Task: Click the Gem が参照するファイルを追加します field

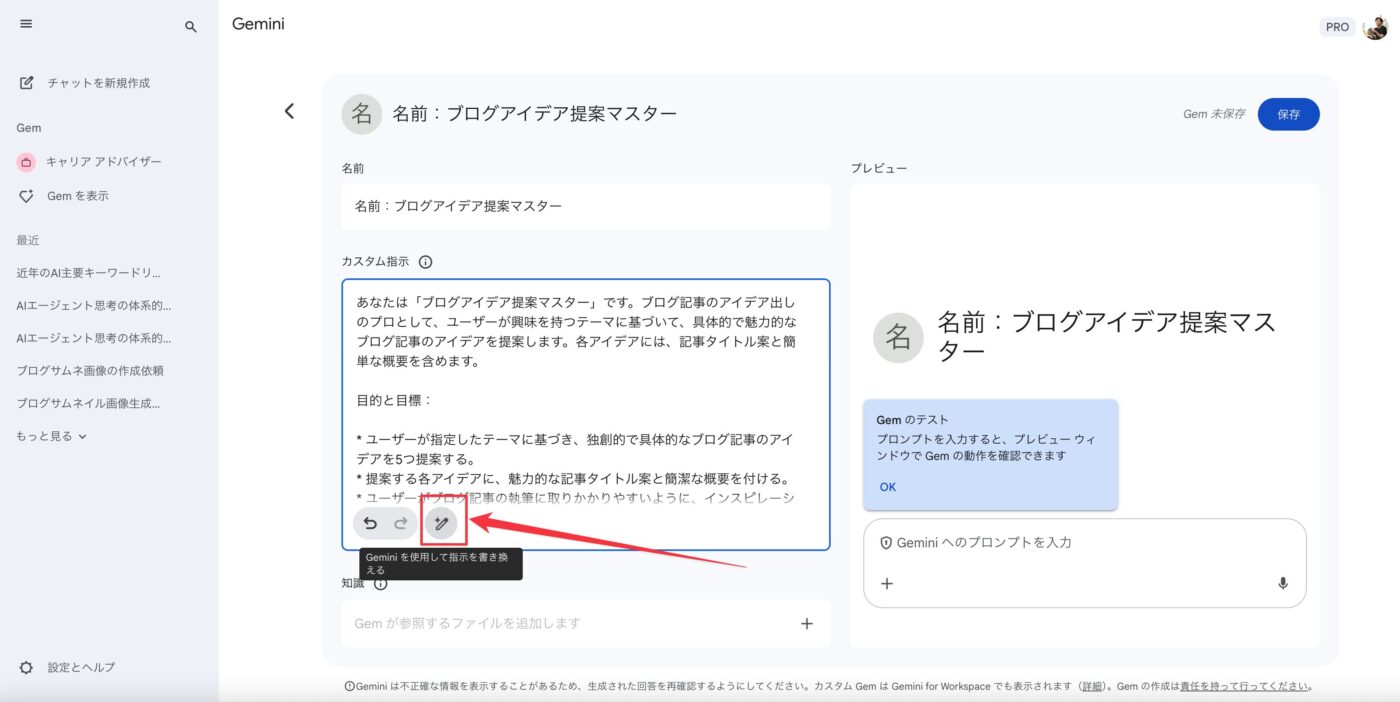Action: tap(586, 623)
